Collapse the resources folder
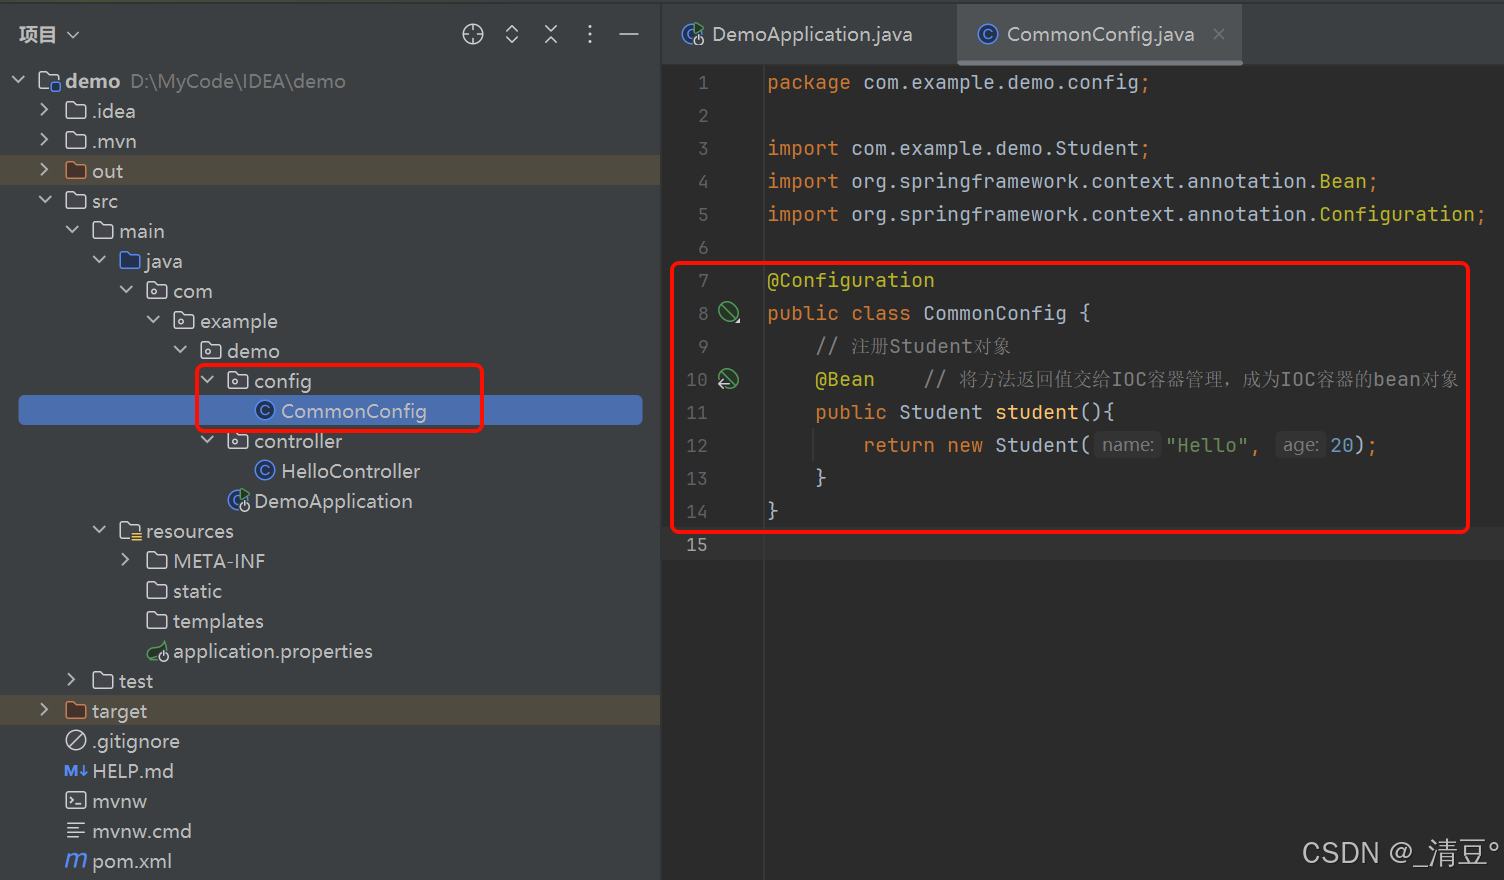This screenshot has width=1504, height=880. click(99, 529)
